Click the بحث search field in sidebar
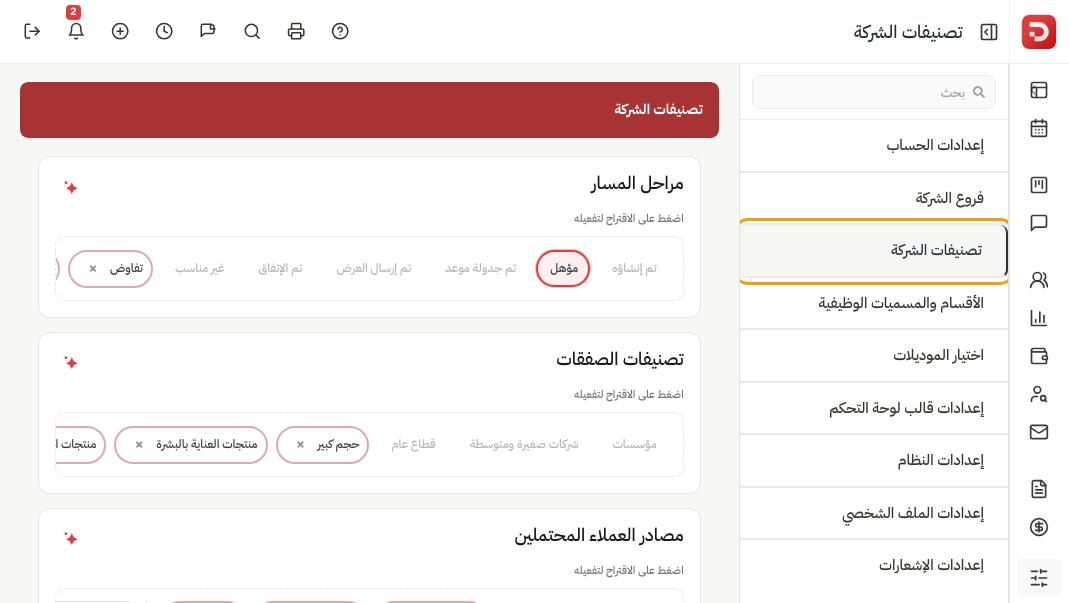The height and width of the screenshot is (603, 1069). [873, 92]
